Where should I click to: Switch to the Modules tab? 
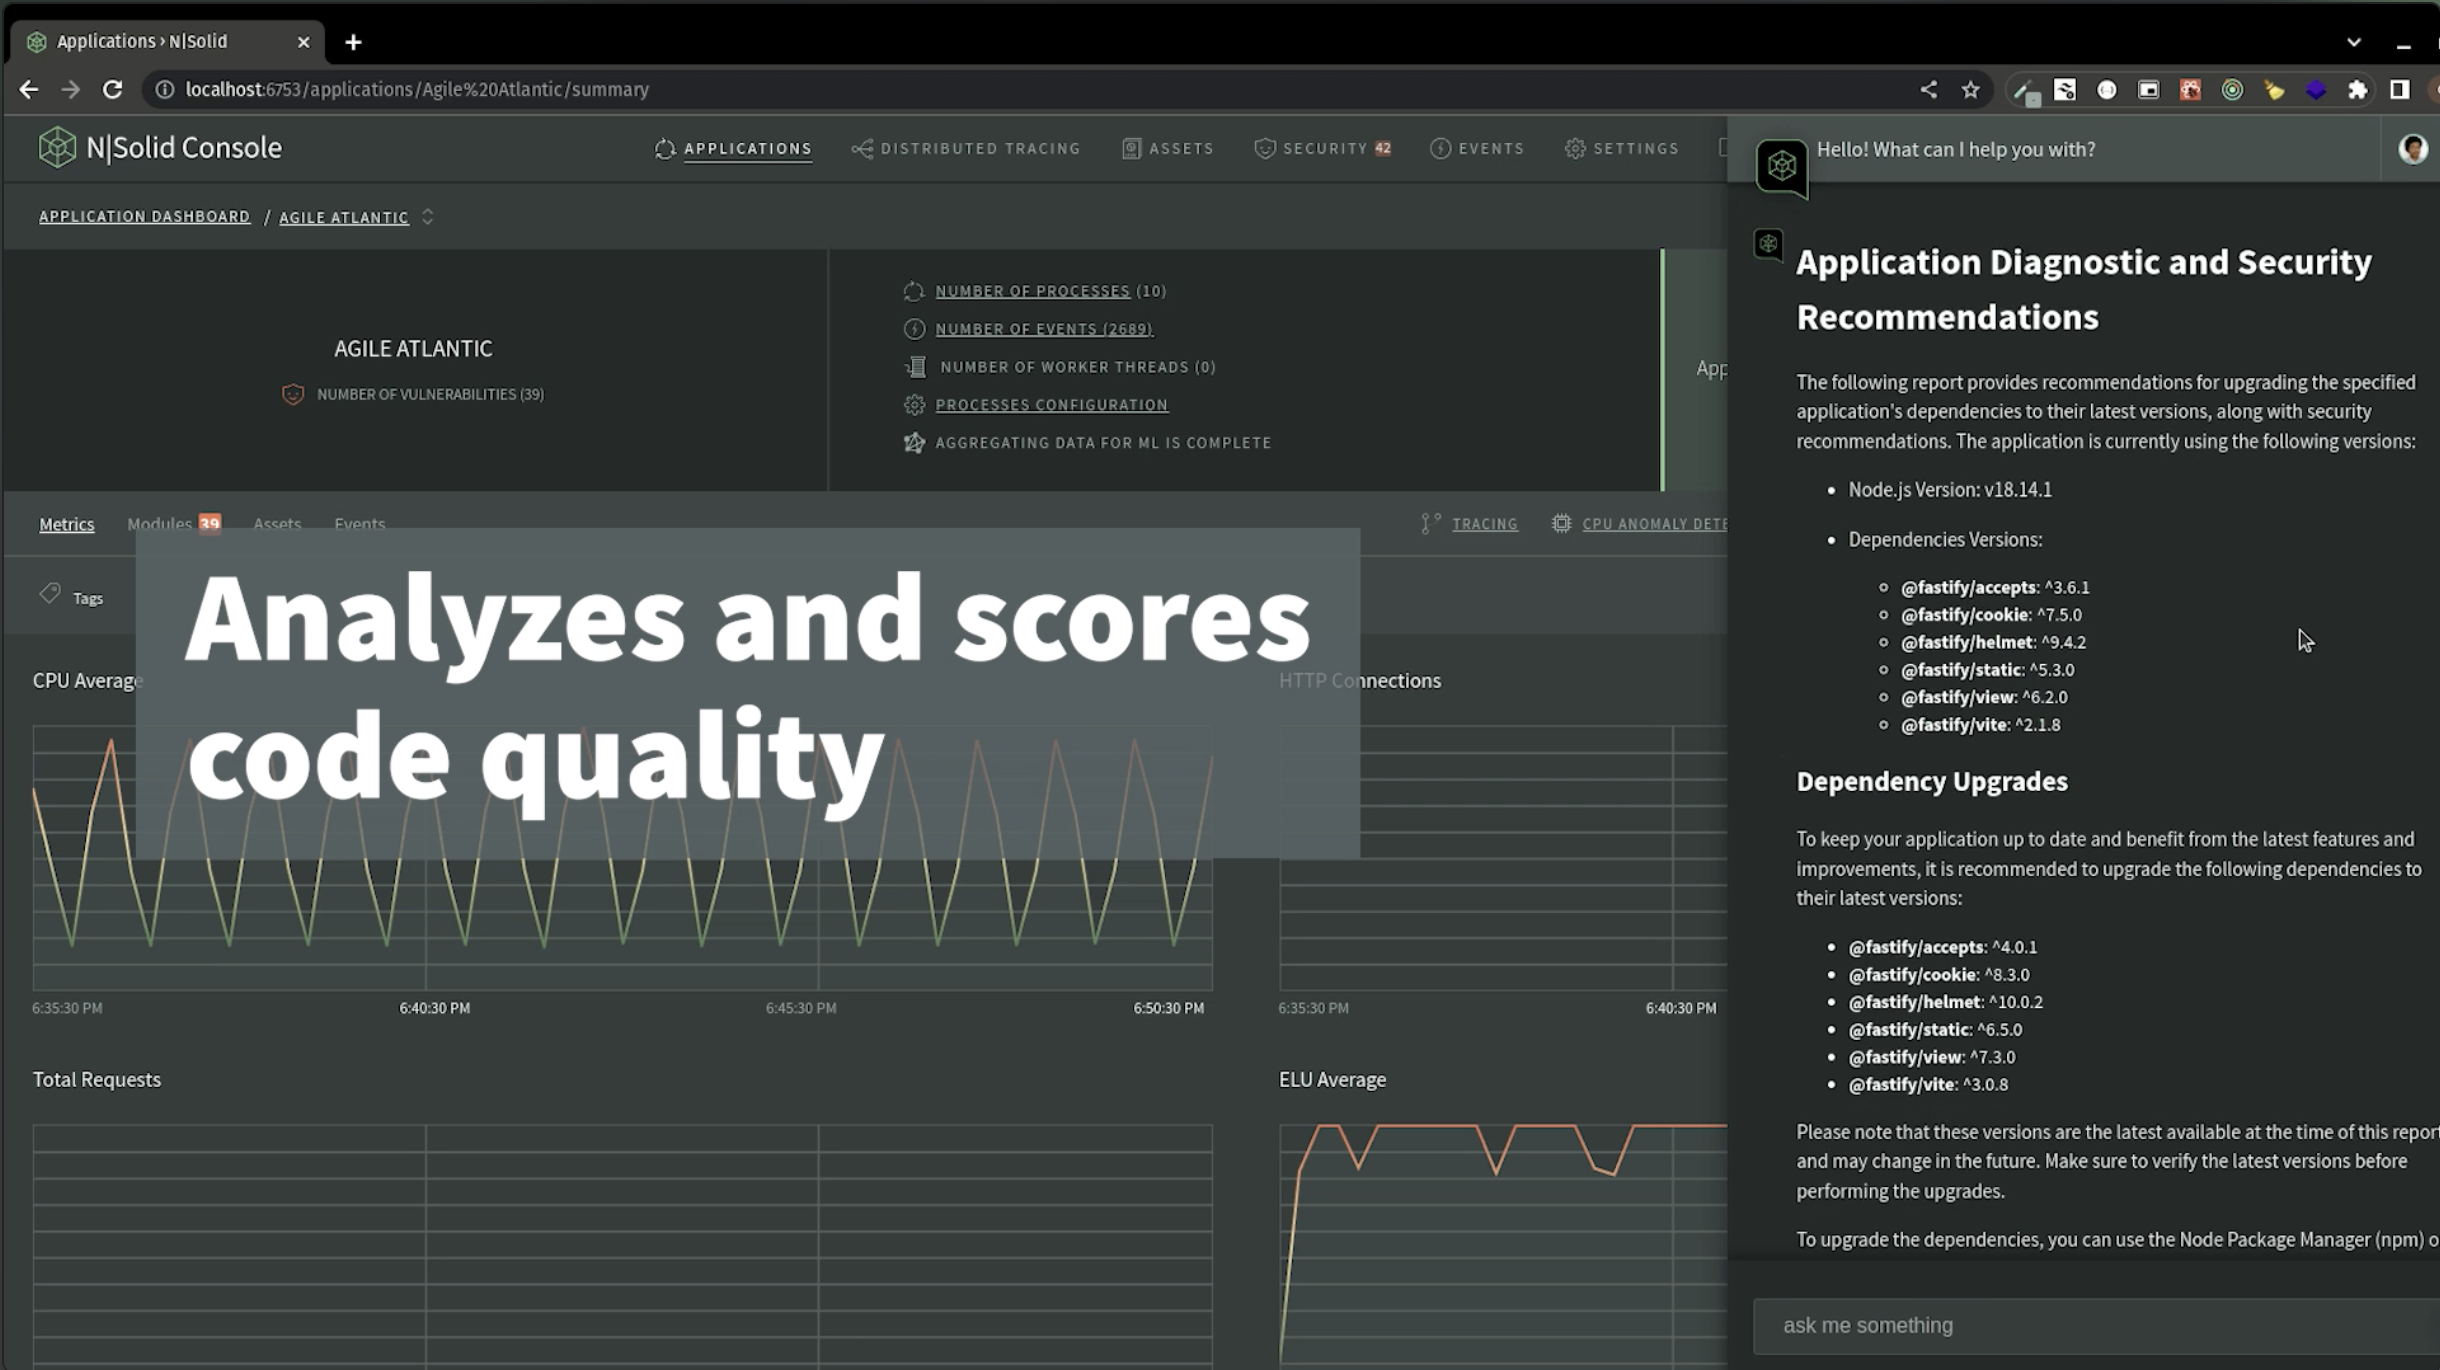pos(160,524)
